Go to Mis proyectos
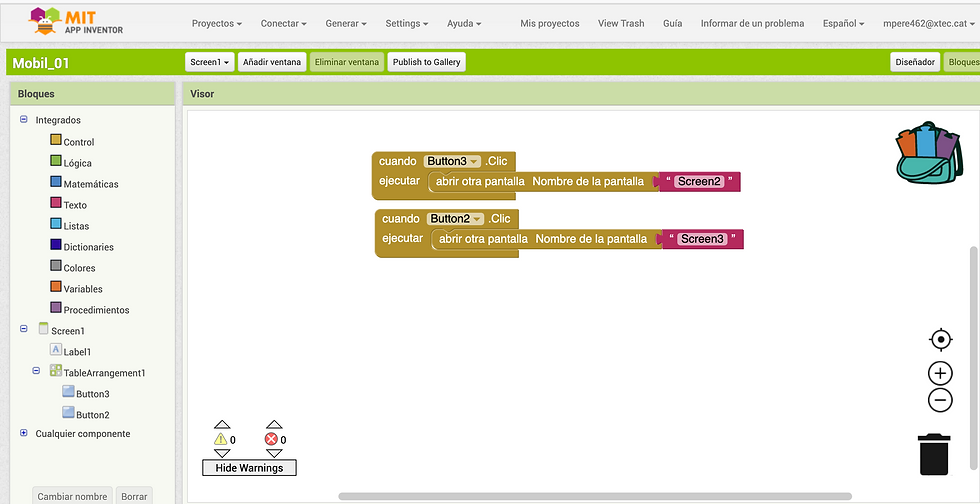The image size is (980, 504). (550, 23)
